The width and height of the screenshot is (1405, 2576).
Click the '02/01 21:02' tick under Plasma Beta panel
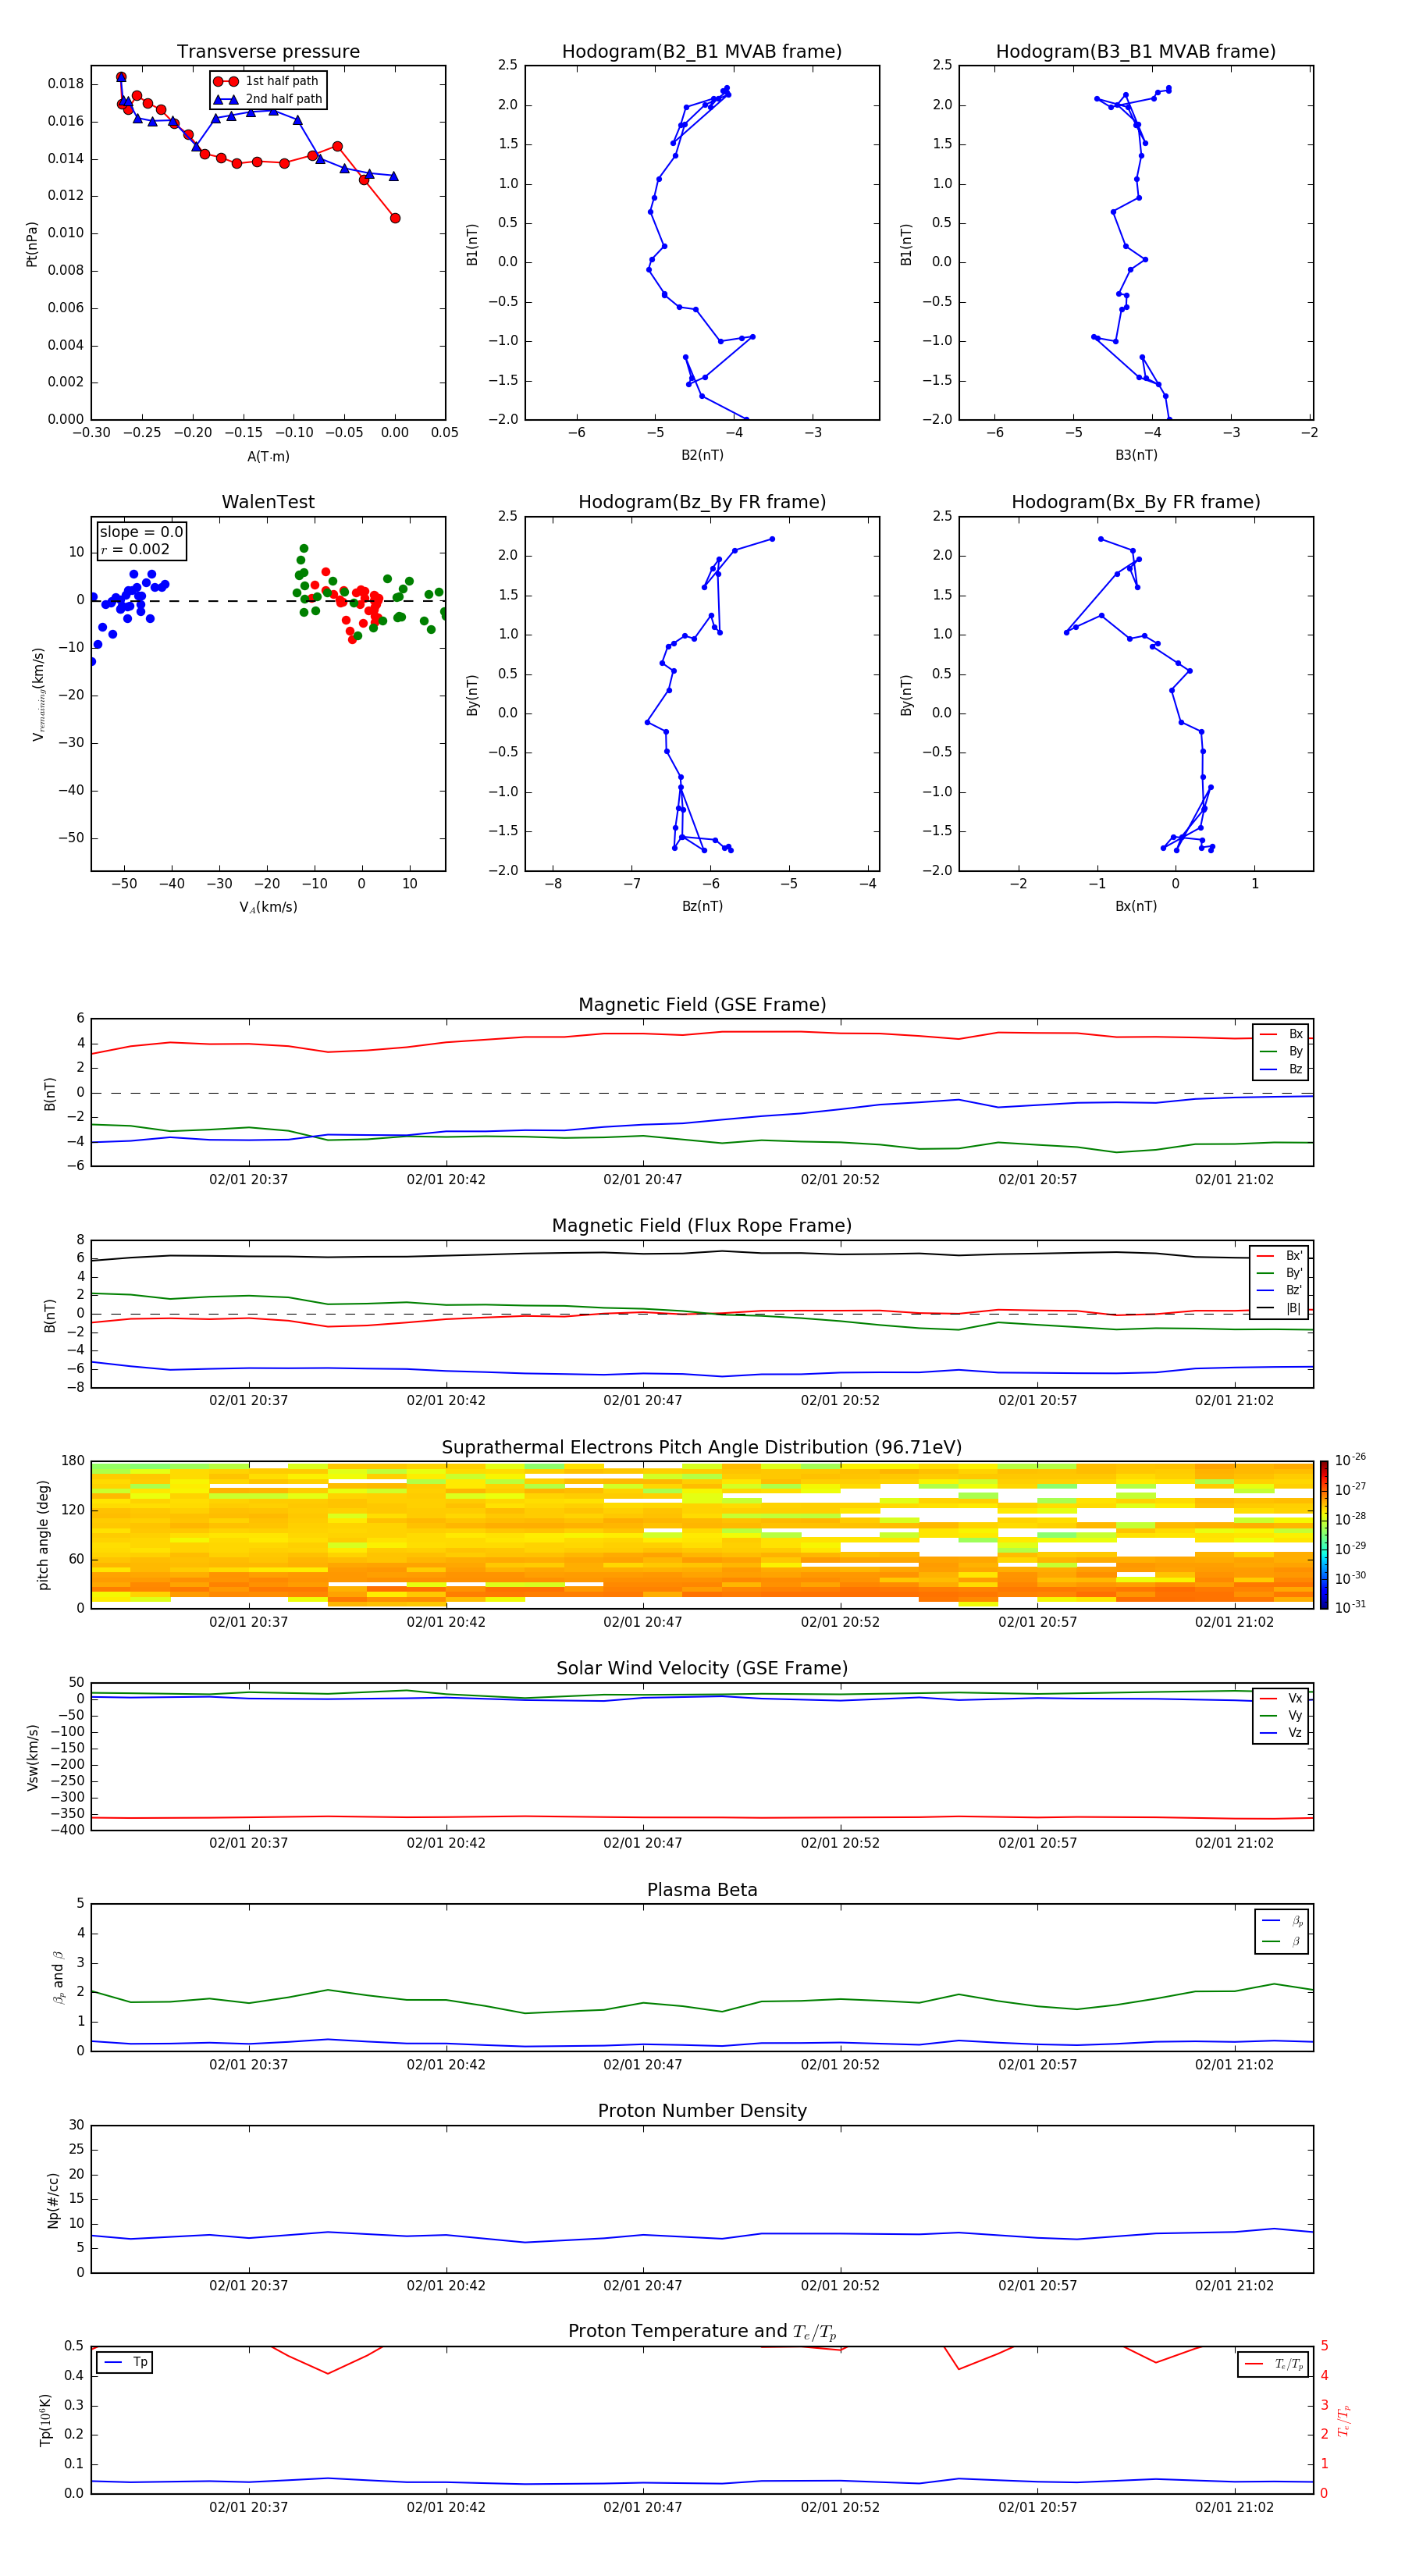click(1234, 2065)
